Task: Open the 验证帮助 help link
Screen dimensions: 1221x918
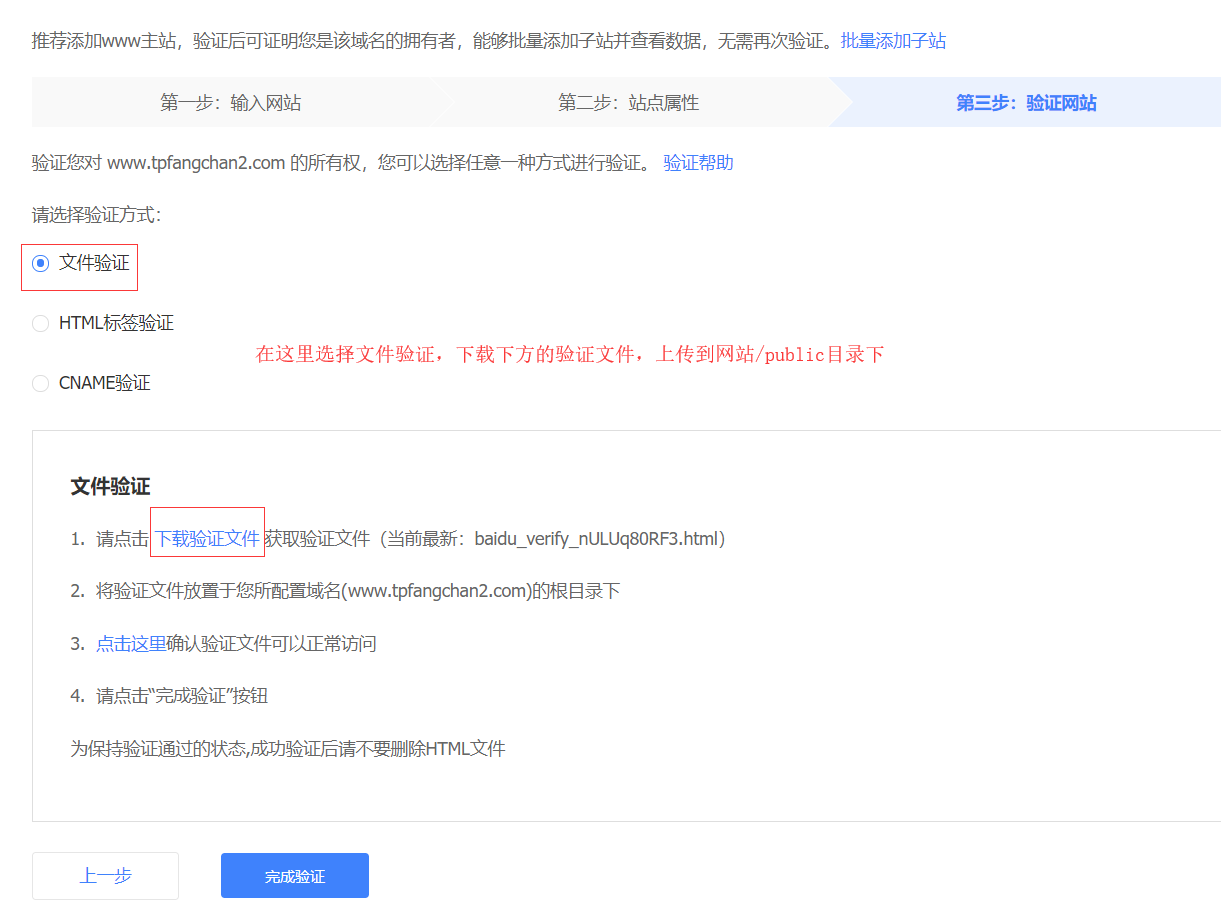Action: (698, 163)
